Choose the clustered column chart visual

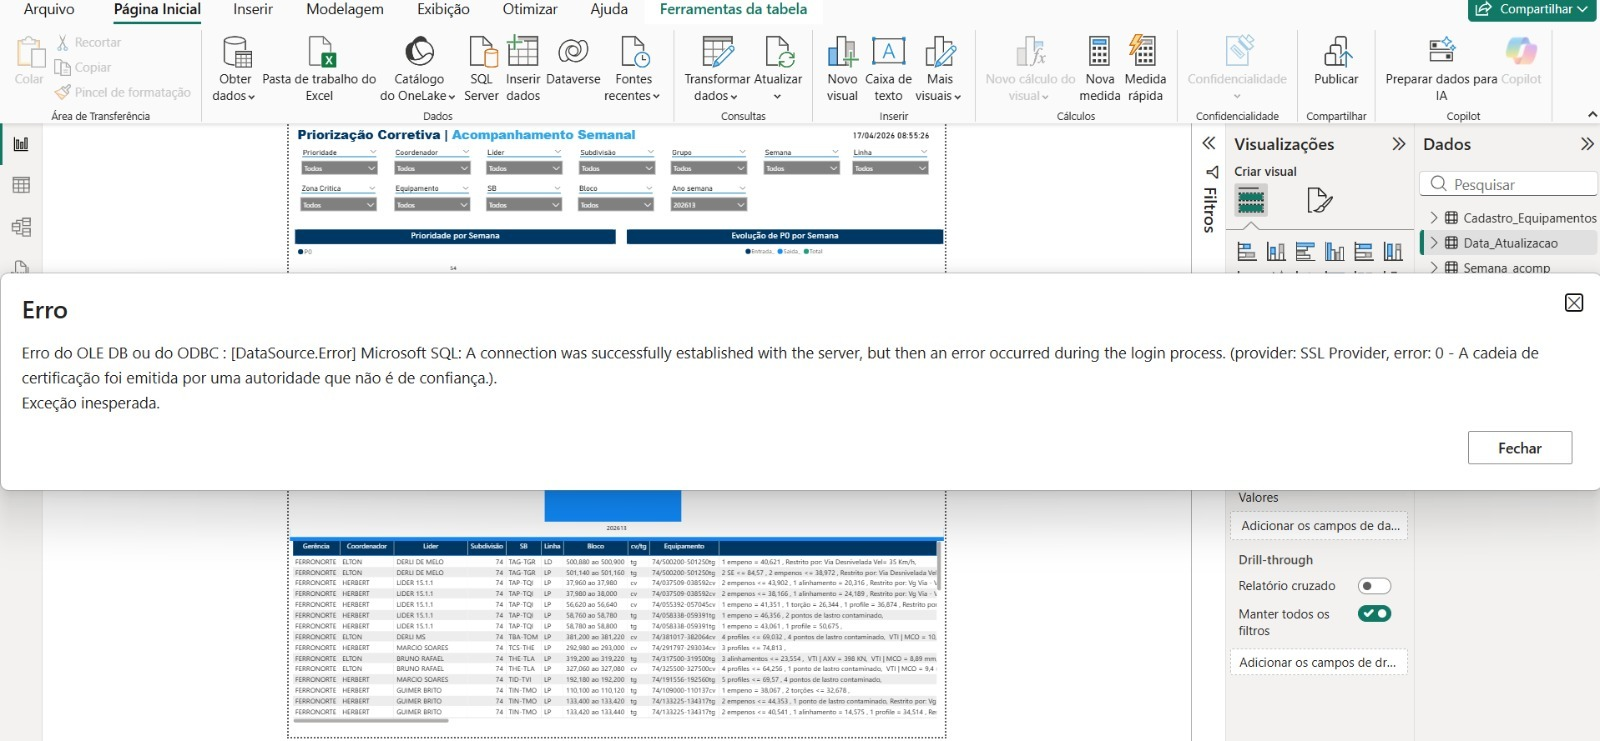[1334, 252]
